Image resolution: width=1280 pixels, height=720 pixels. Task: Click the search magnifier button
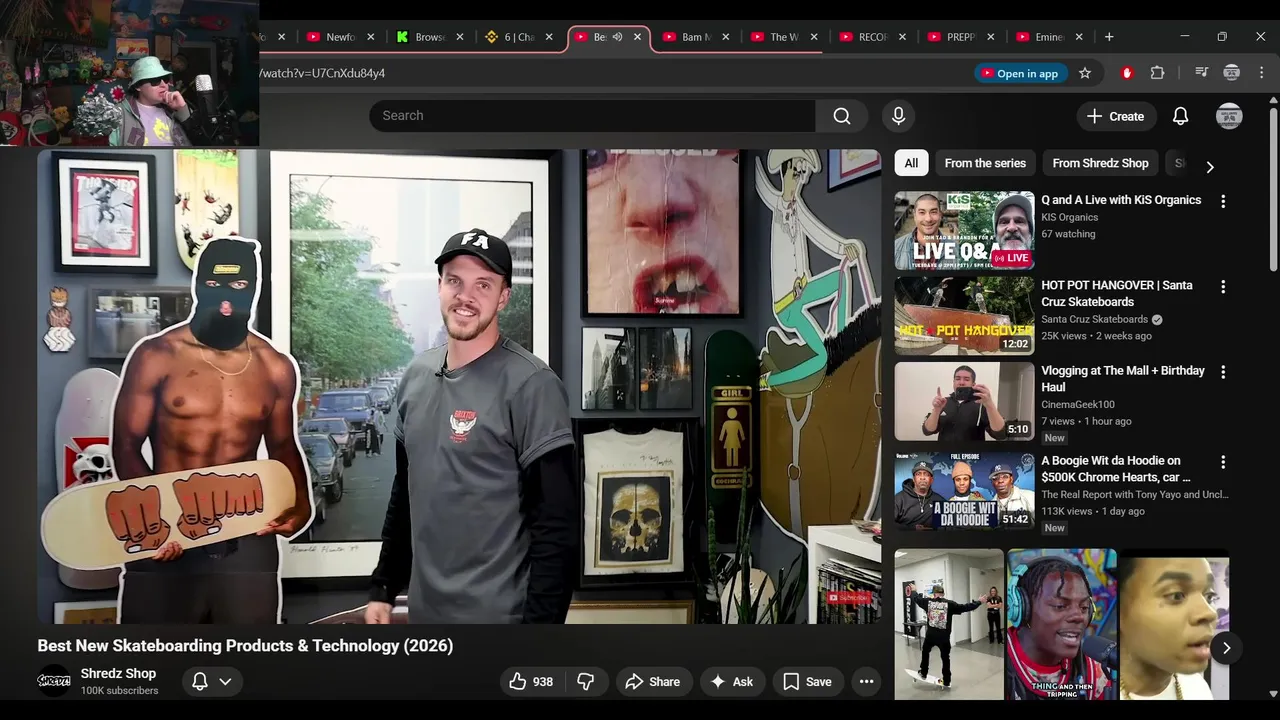click(x=842, y=116)
